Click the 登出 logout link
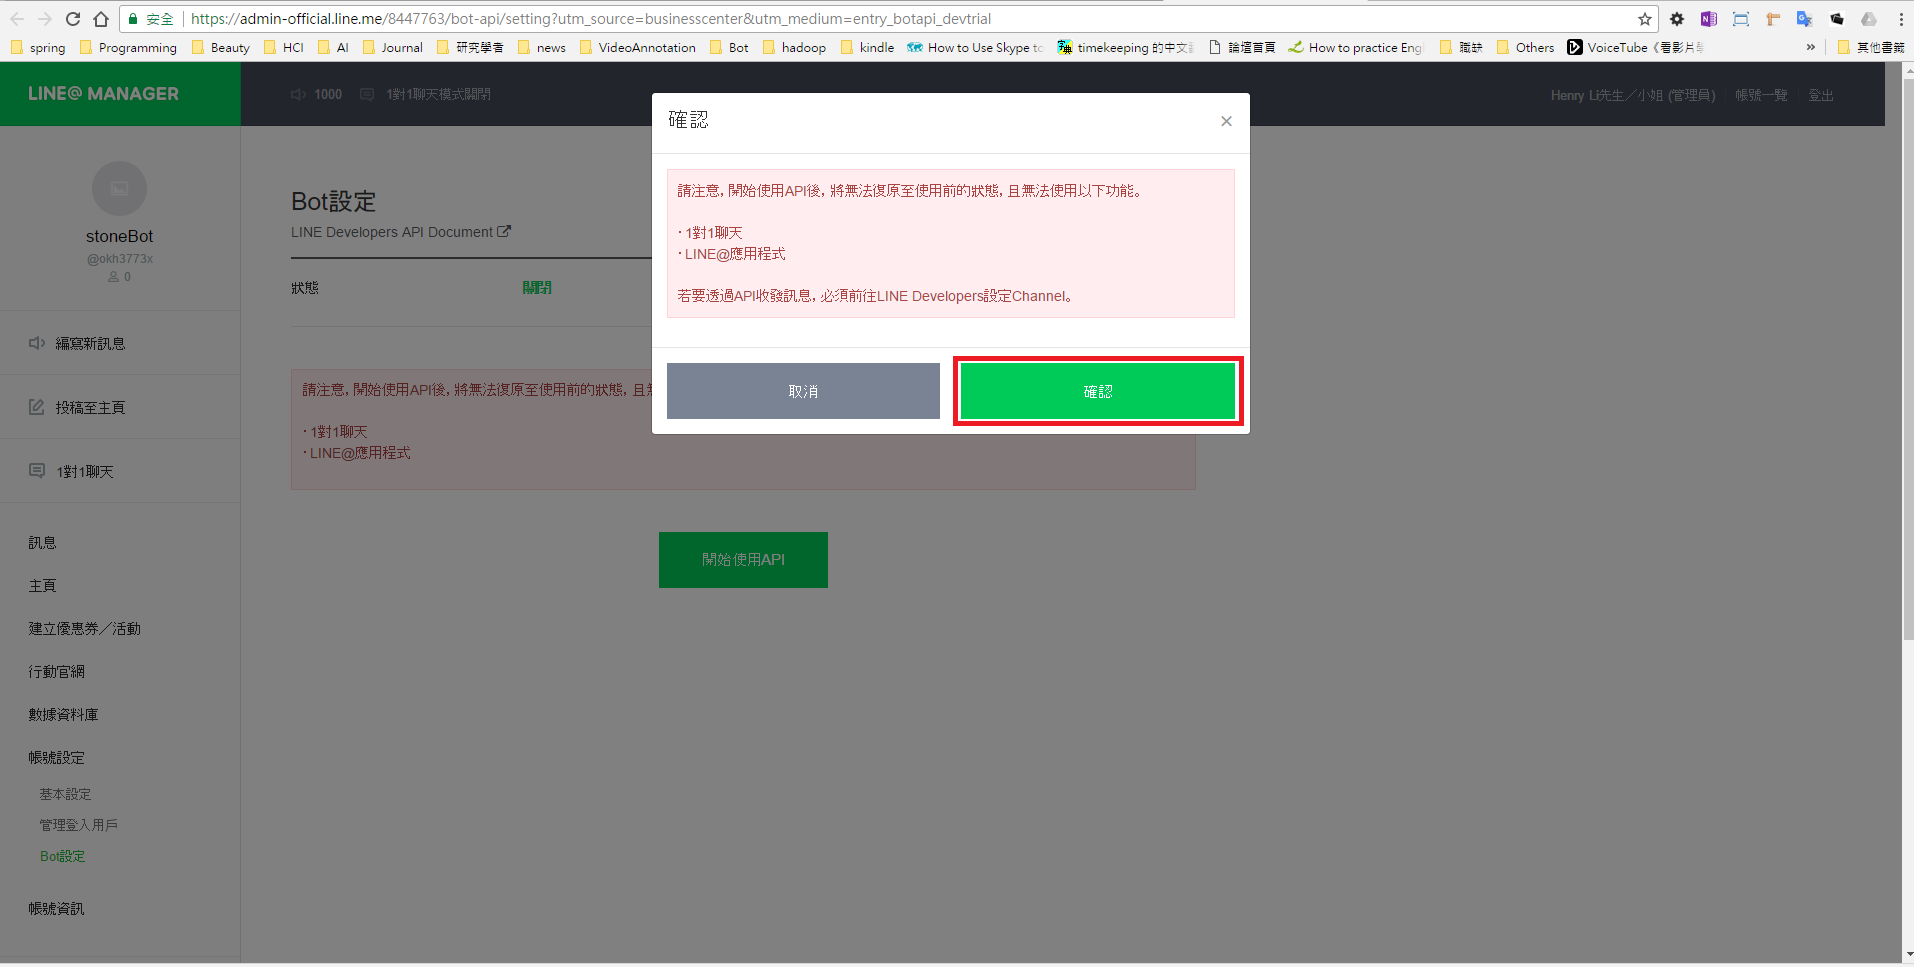The image size is (1914, 967). (1821, 95)
